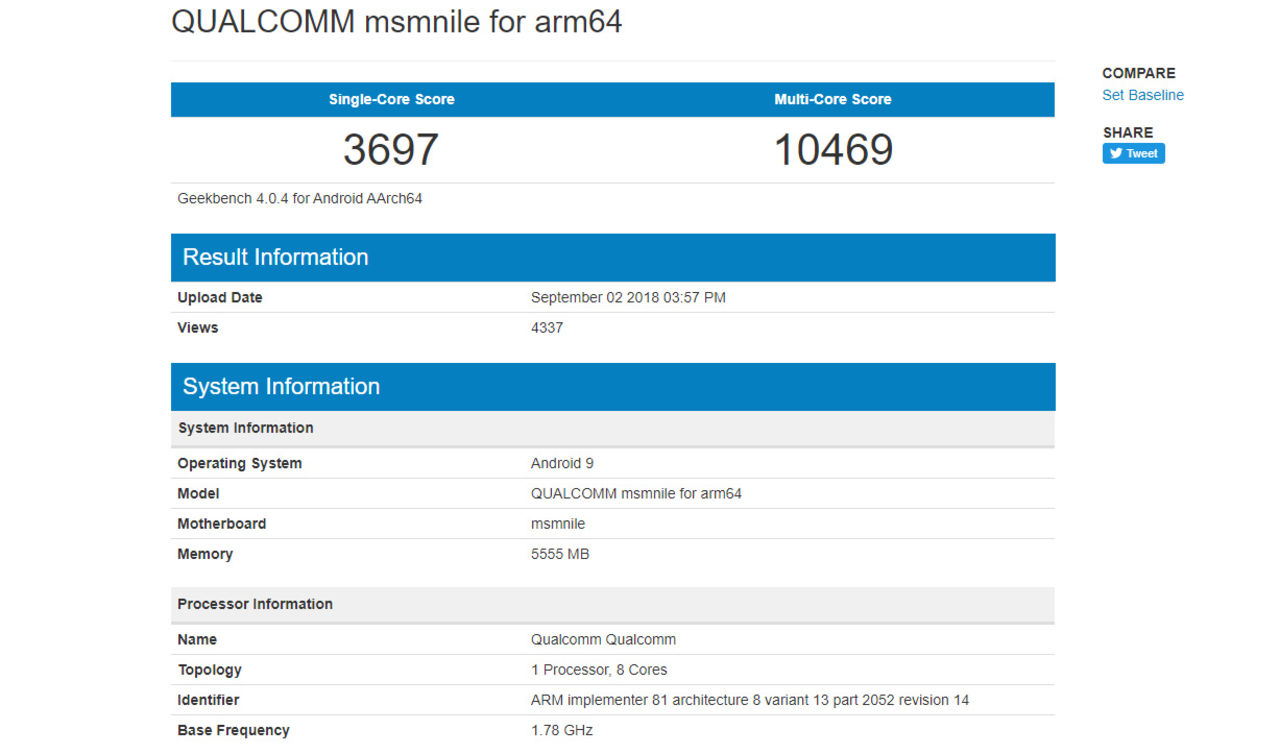Select the Android 9 value

click(562, 463)
